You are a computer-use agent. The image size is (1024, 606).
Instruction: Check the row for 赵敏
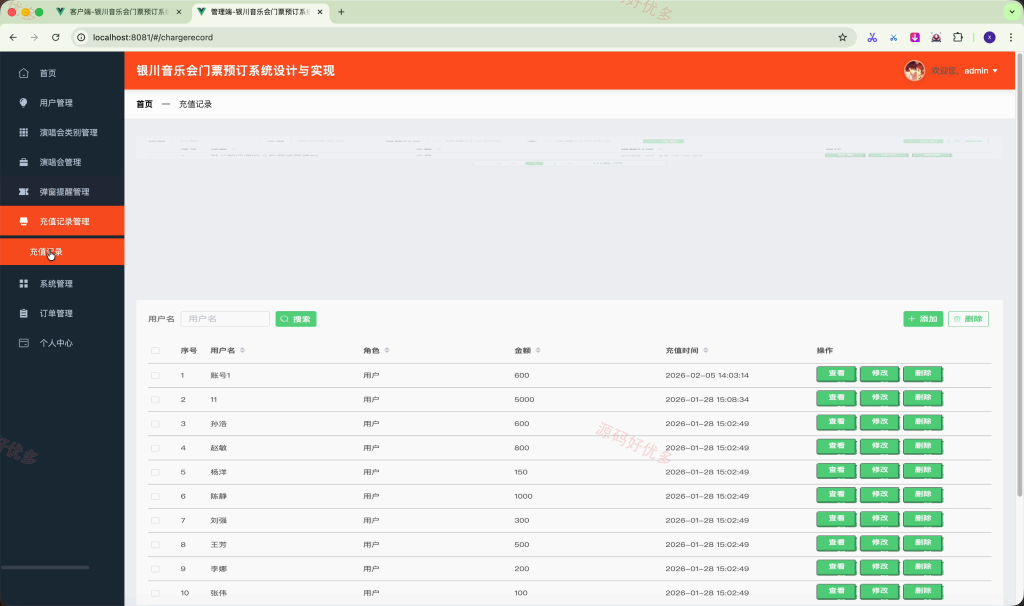coord(155,448)
